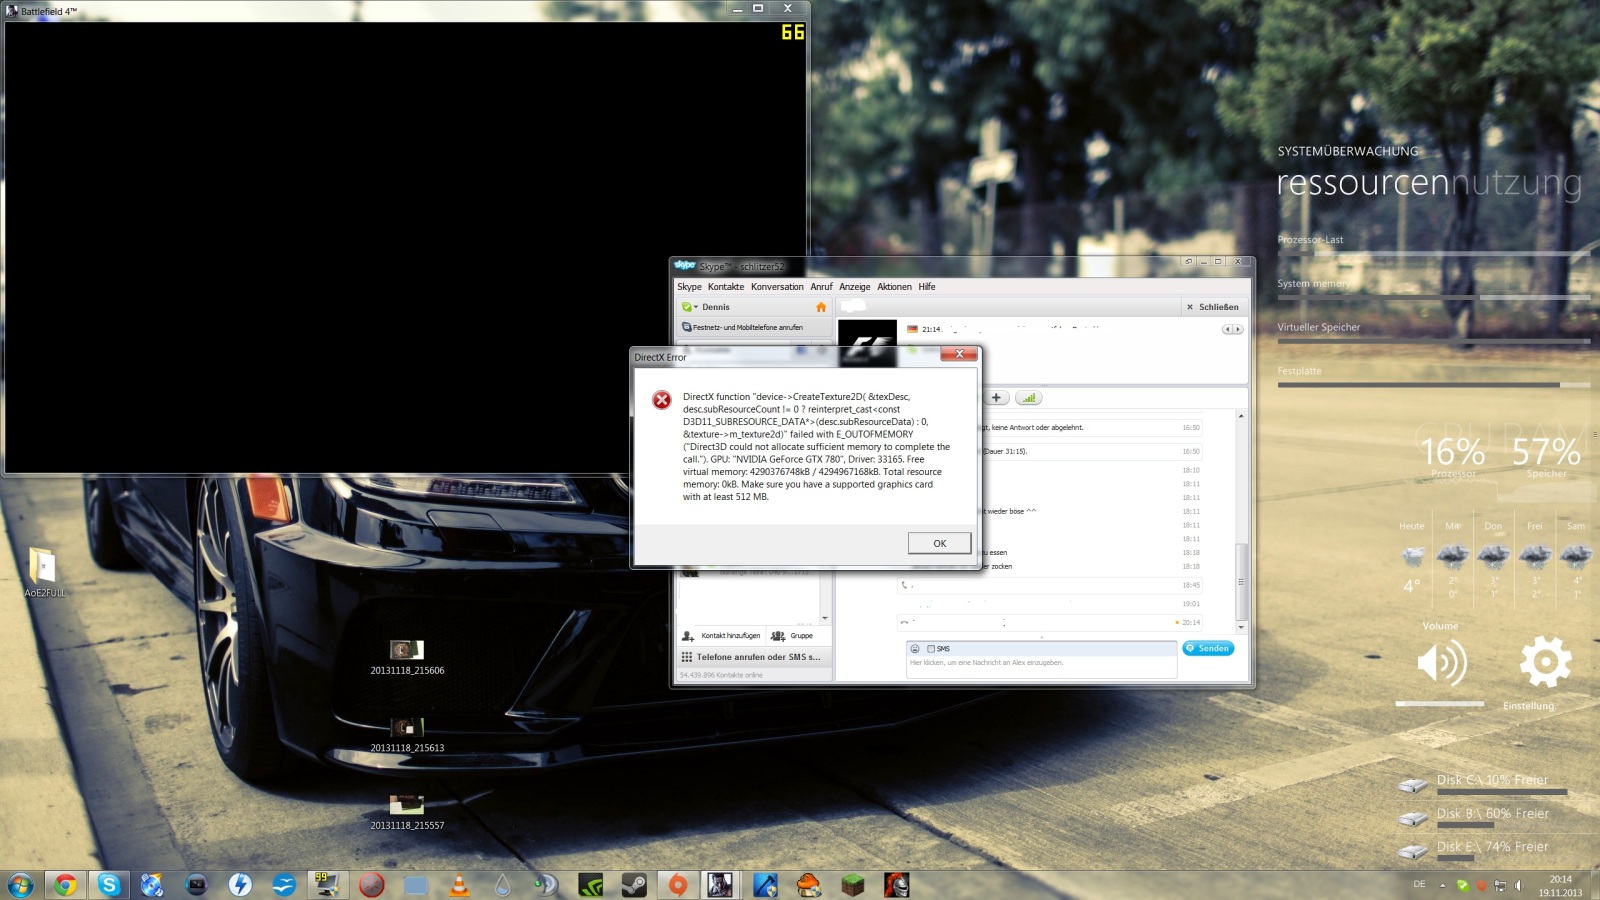The image size is (1600, 900).
Task: Launch Steam from the taskbar
Action: tap(634, 885)
